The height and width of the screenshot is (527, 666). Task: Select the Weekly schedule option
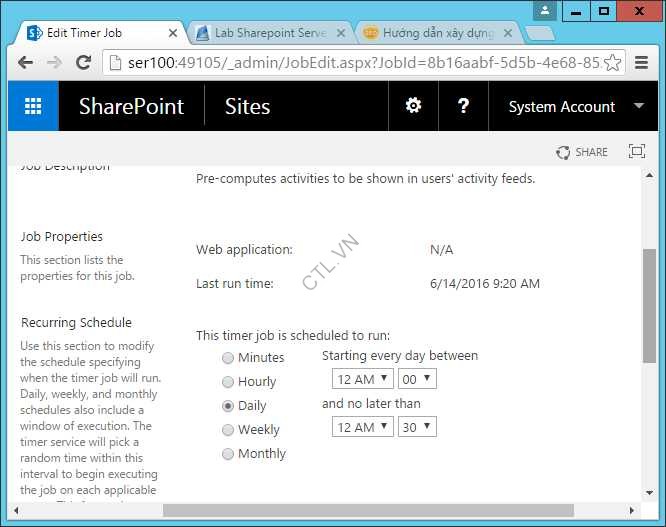point(229,430)
